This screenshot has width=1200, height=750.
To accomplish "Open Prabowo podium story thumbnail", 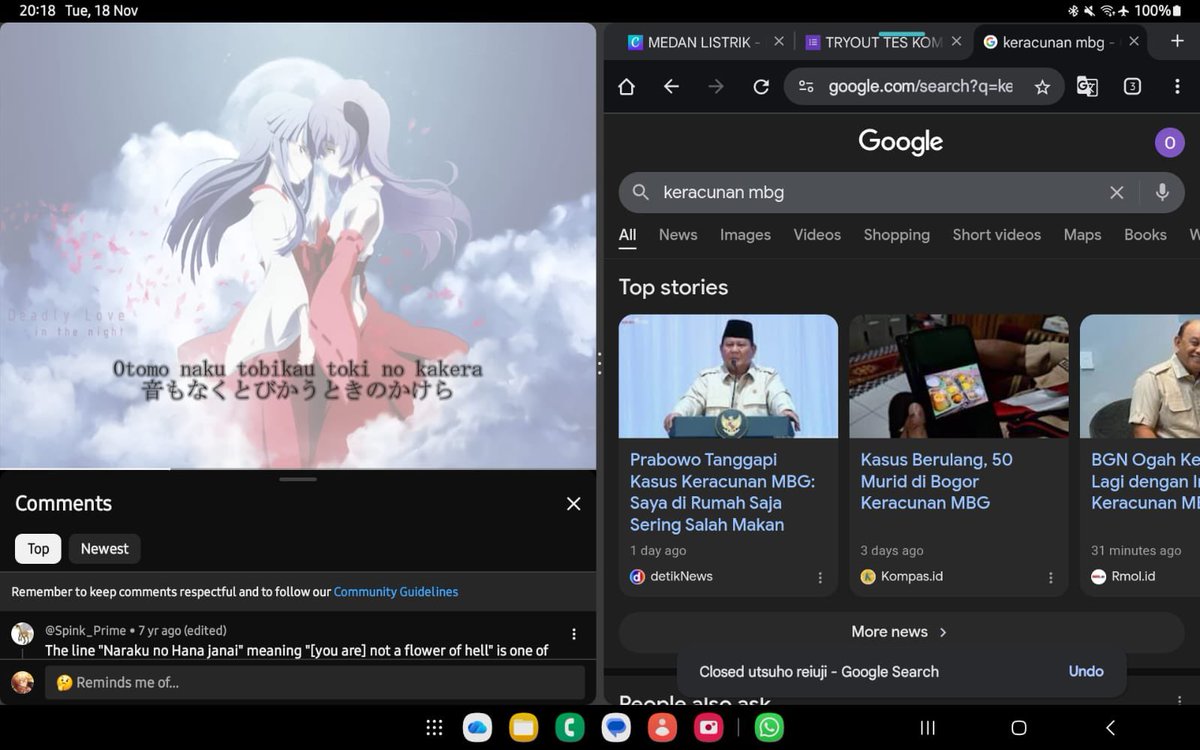I will coord(728,376).
